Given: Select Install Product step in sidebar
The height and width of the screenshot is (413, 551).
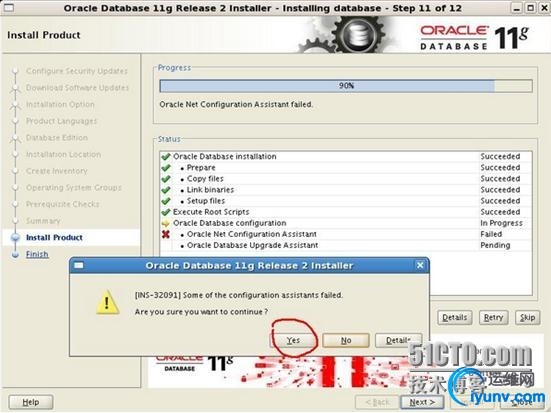Looking at the screenshot, I should pos(54,238).
